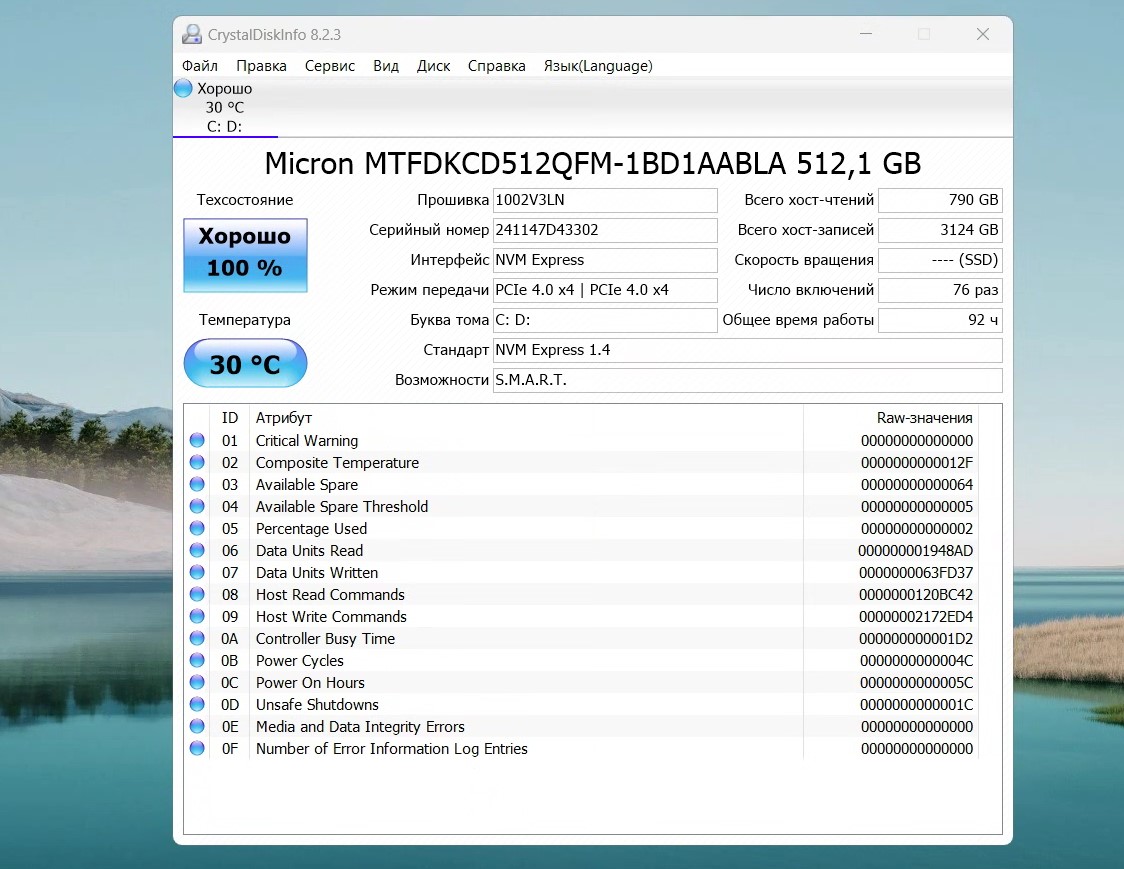Click the blue status dot beside Critical Warning
This screenshot has height=869, width=1124.
tap(196, 440)
